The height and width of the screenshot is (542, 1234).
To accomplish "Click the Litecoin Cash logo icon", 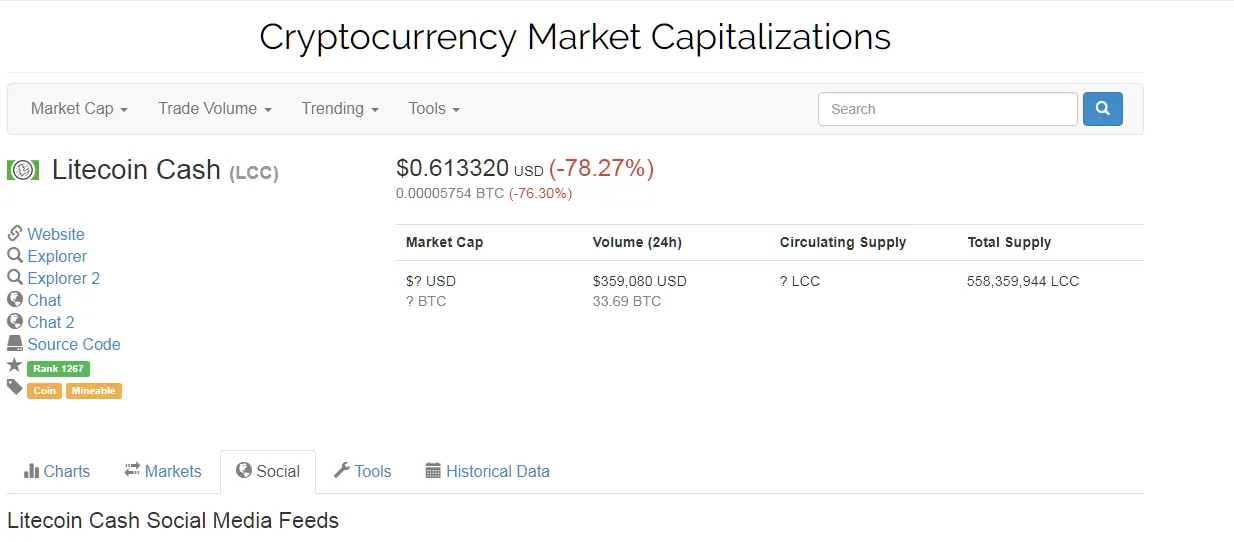I will click(22, 170).
